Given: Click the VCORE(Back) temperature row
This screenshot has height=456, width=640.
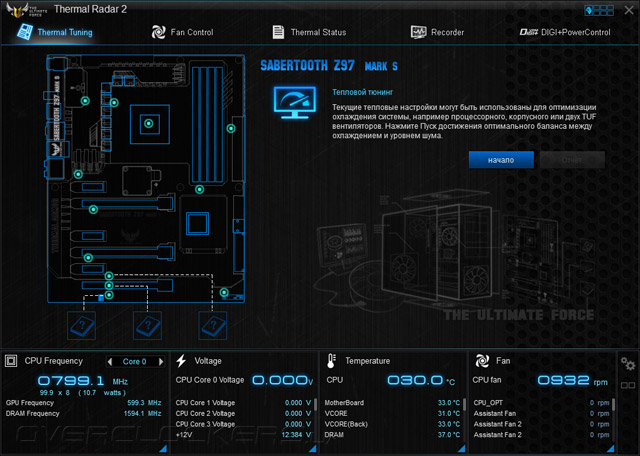Looking at the screenshot, I should coord(392,424).
